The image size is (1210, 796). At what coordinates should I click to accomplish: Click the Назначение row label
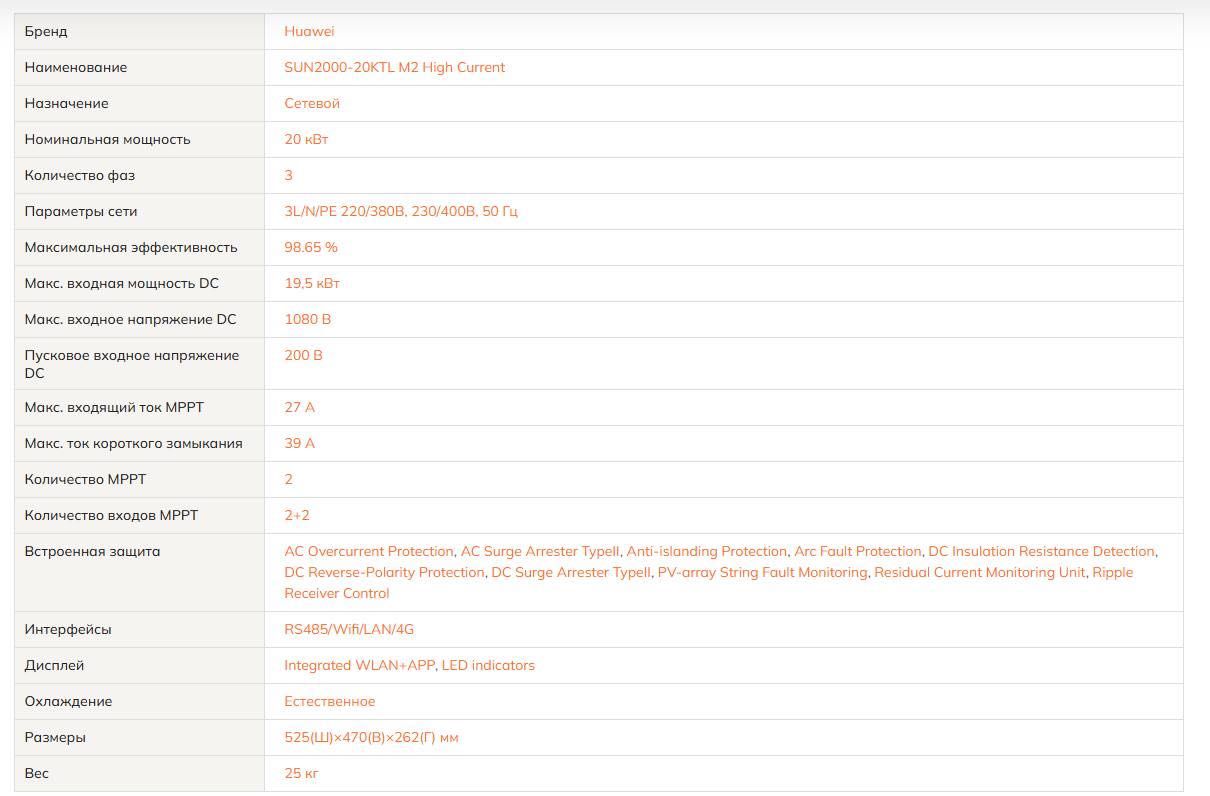(x=67, y=103)
